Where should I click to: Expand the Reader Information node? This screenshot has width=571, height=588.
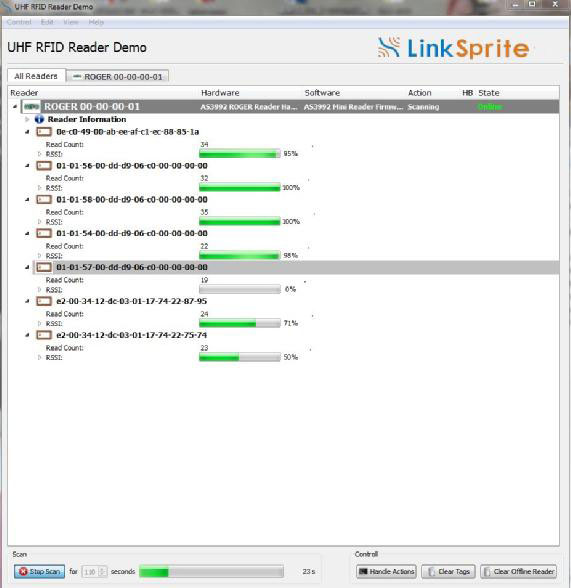pyautogui.click(x=27, y=119)
